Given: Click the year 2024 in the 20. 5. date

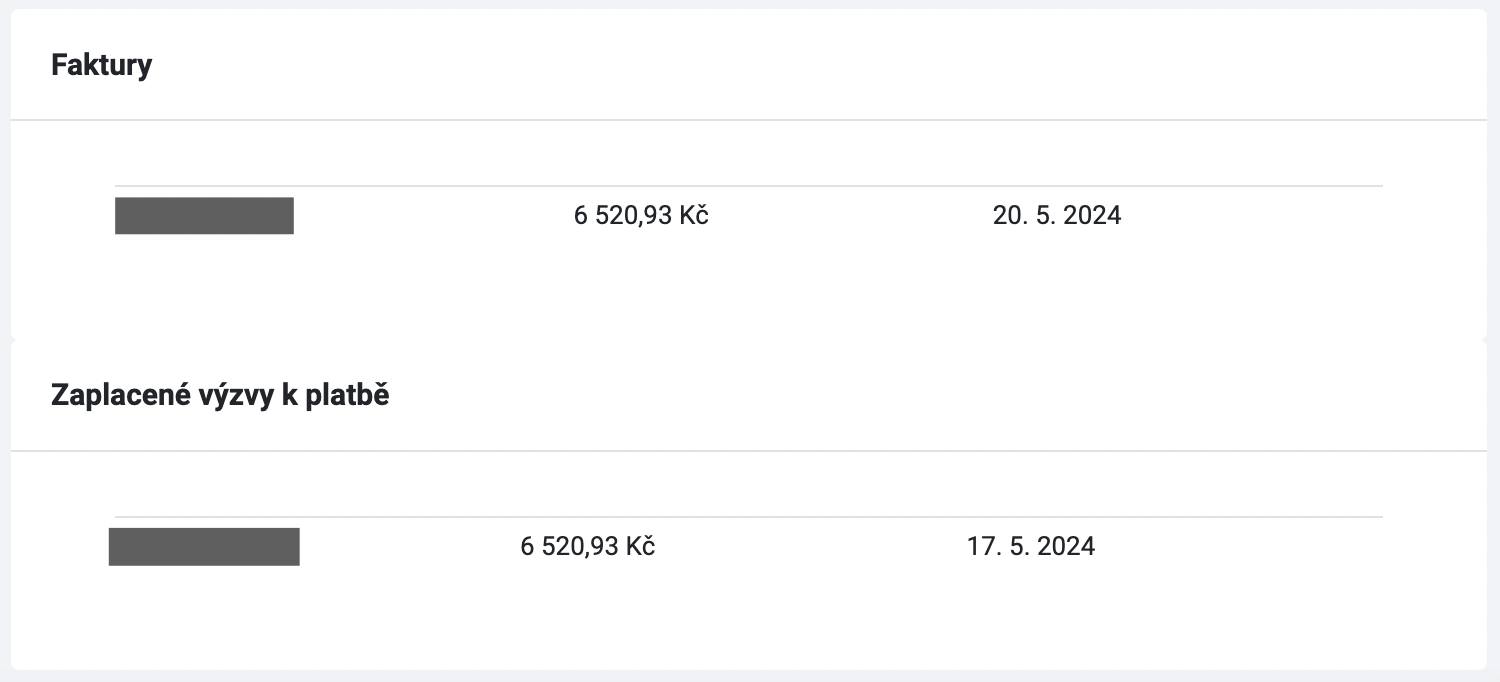Looking at the screenshot, I should pyautogui.click(x=1092, y=216).
